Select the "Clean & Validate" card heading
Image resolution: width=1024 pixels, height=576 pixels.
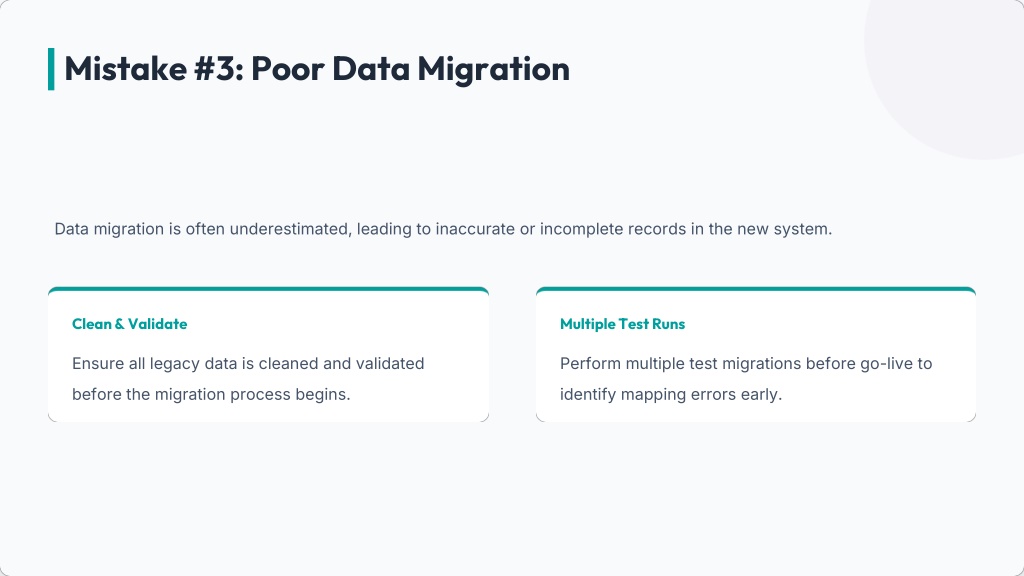pyautogui.click(x=129, y=324)
